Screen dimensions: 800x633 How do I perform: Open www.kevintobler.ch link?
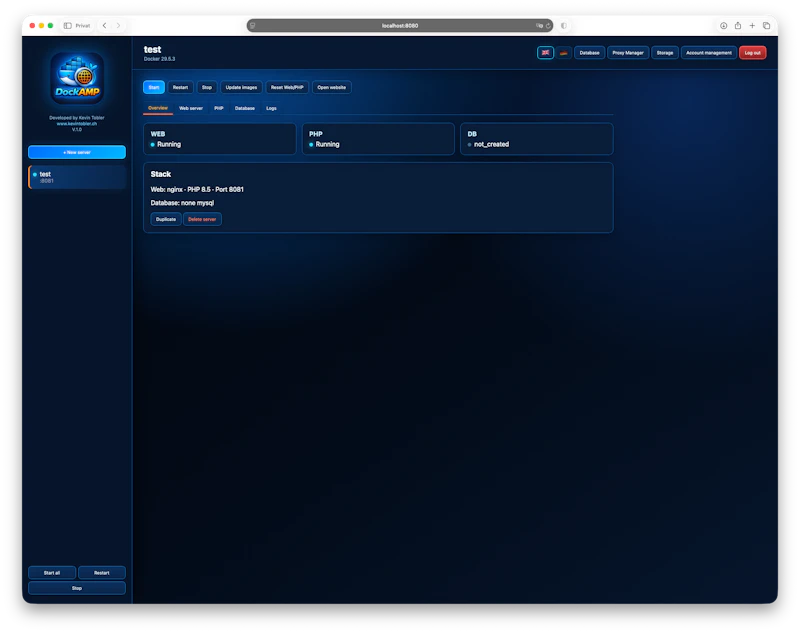point(77,123)
